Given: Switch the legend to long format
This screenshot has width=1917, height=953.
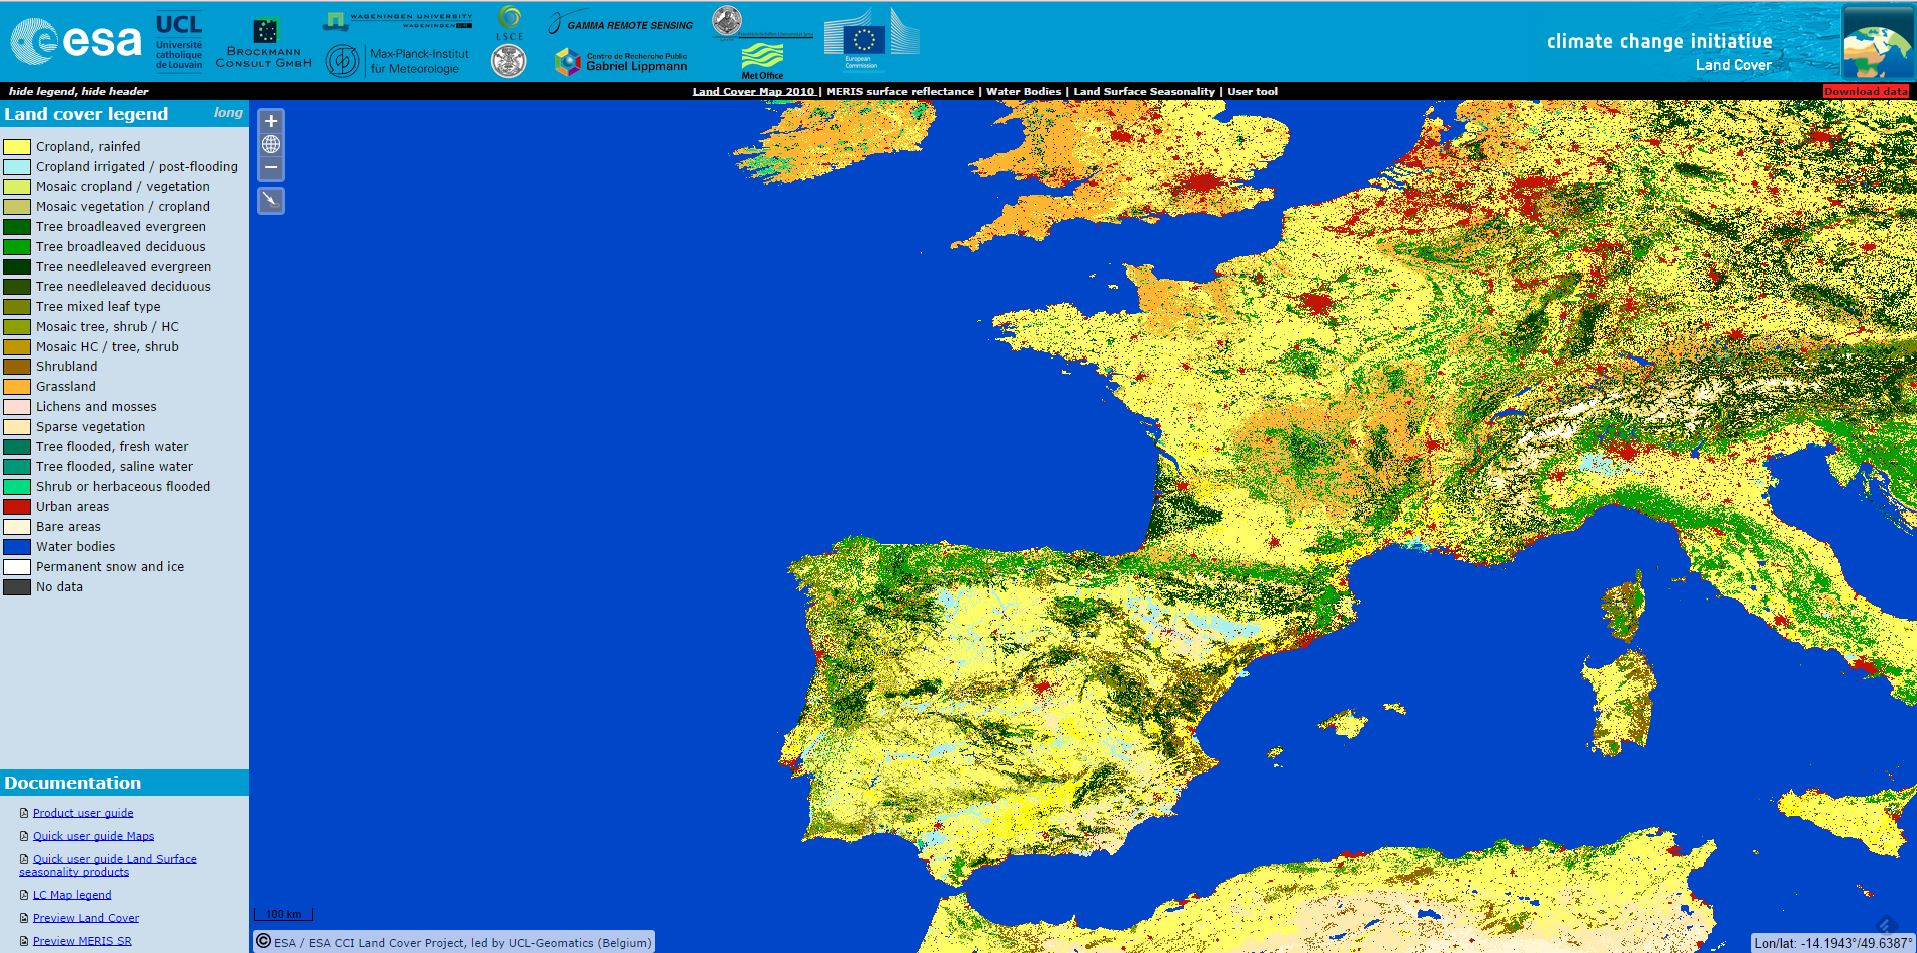Looking at the screenshot, I should 228,113.
